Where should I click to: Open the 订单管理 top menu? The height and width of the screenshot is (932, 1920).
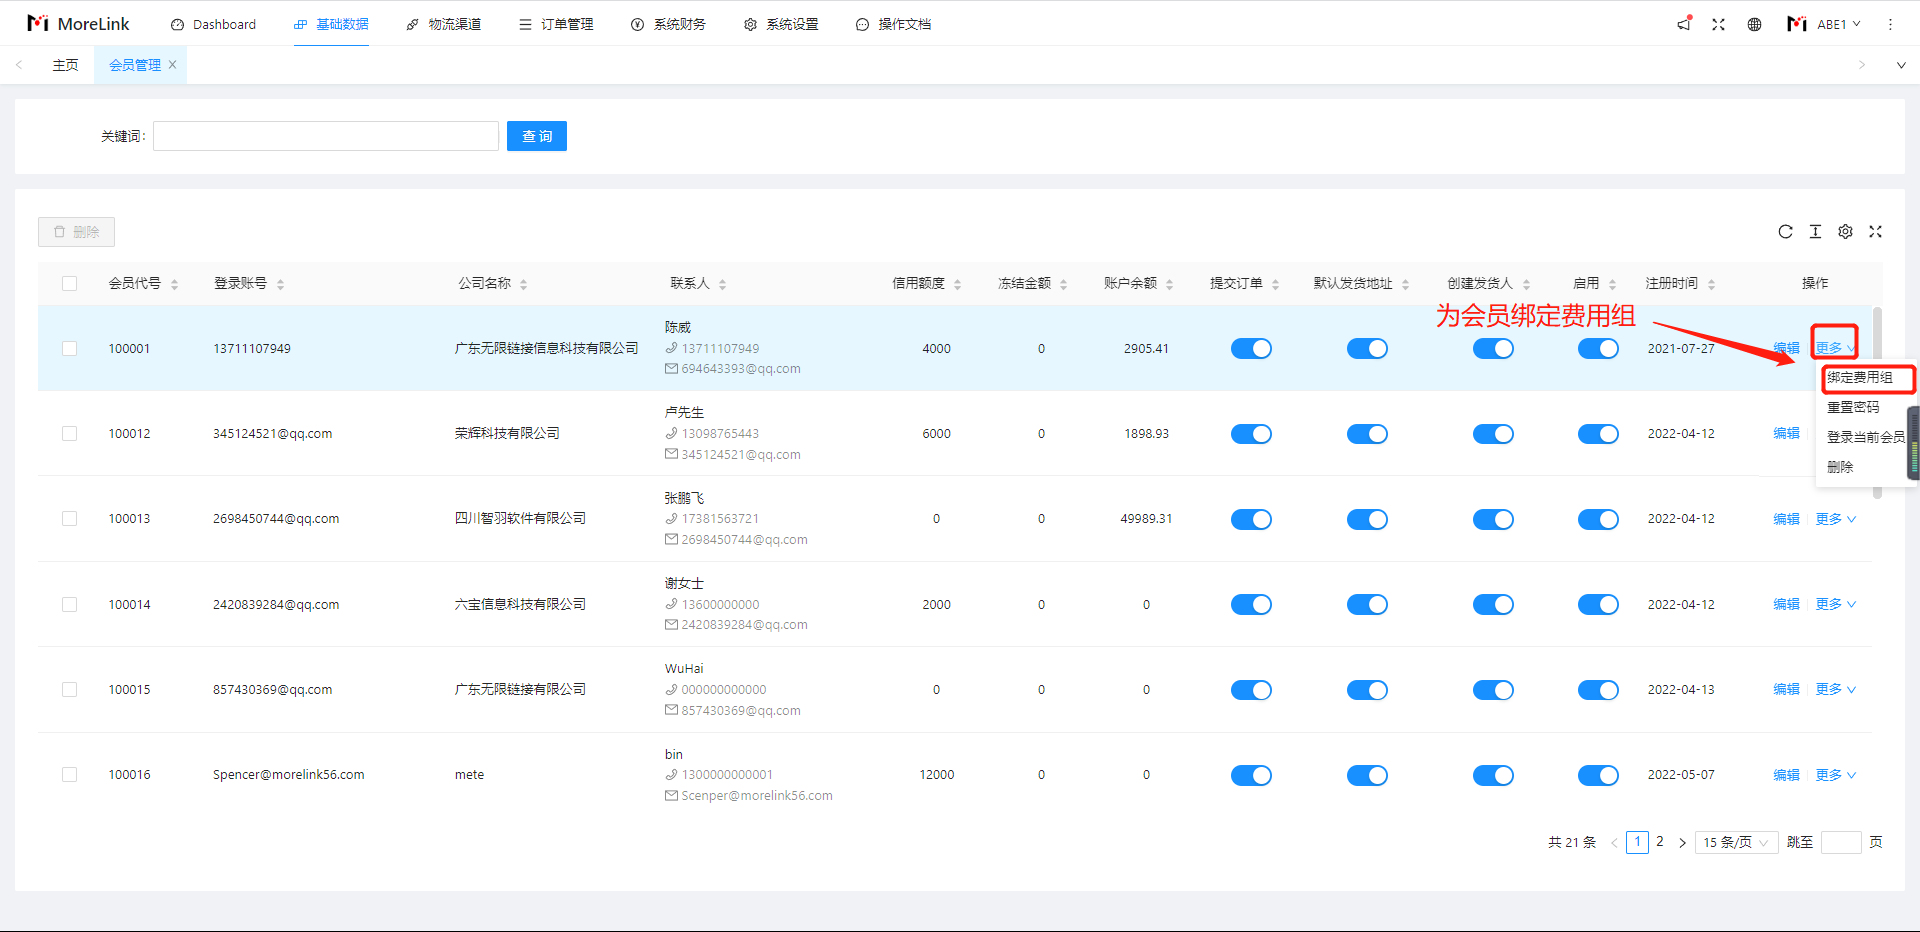click(556, 24)
